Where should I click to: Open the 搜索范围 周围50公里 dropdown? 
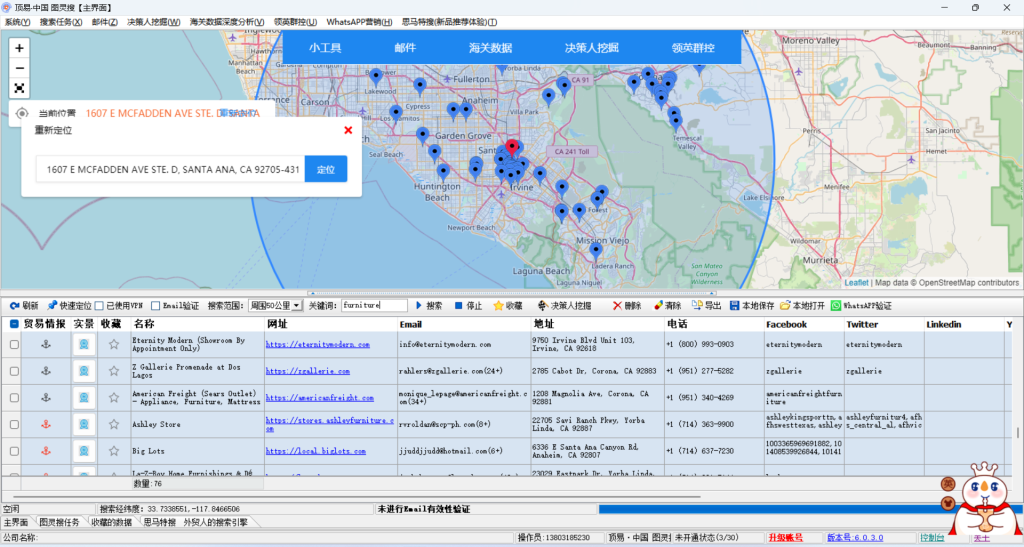point(274,306)
